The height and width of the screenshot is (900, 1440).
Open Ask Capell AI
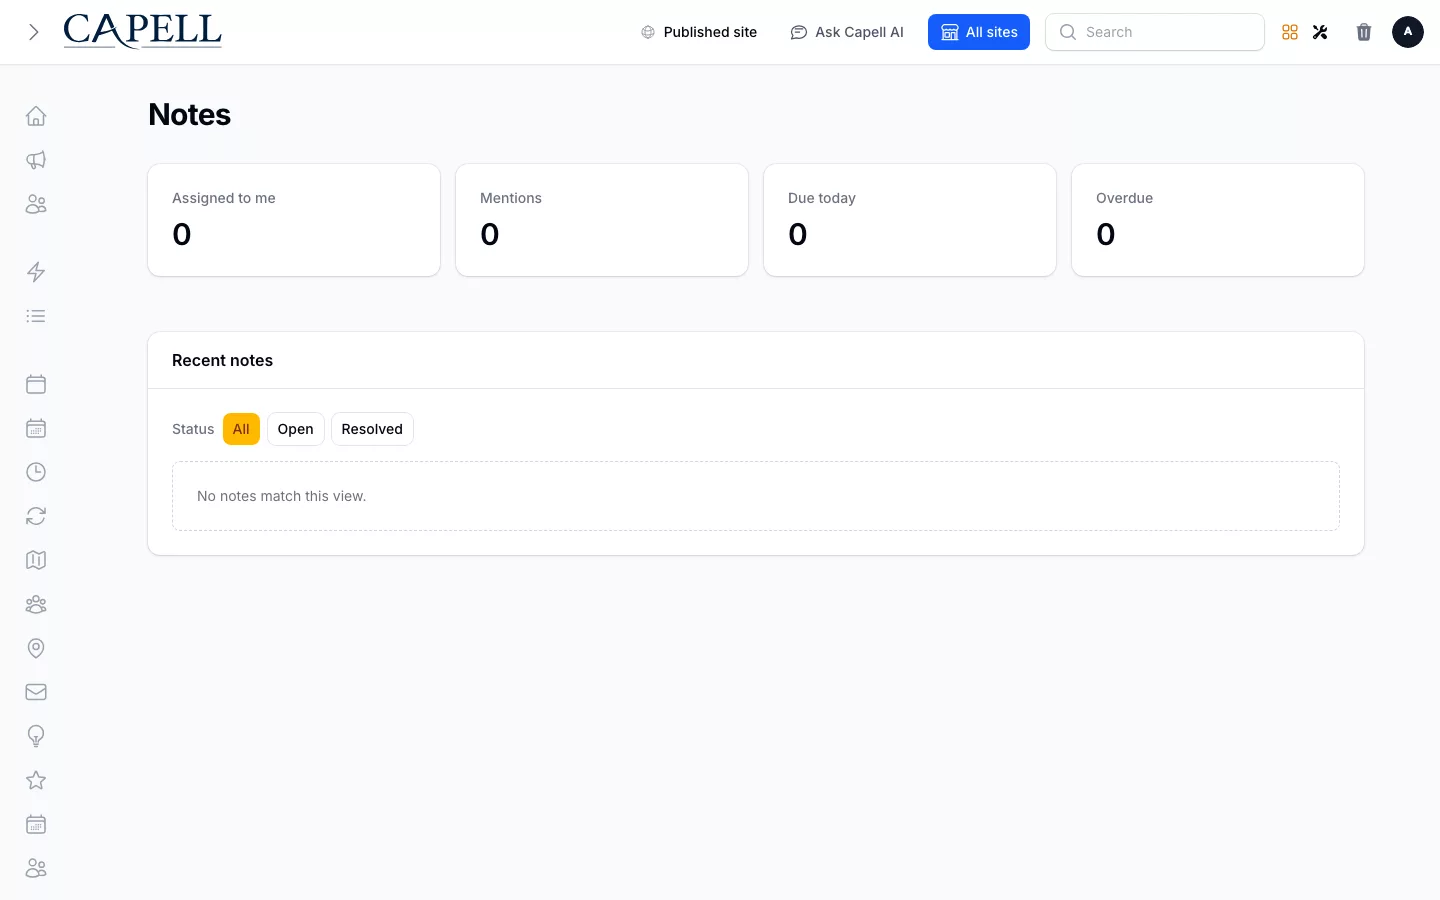click(x=847, y=32)
